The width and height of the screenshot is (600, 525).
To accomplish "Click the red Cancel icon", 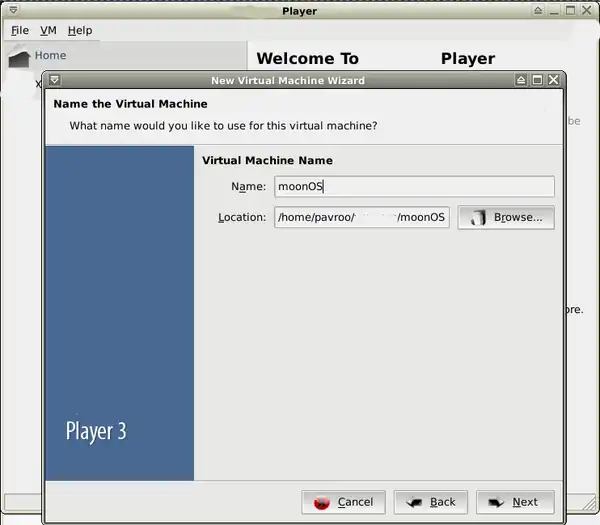I will pos(322,502).
